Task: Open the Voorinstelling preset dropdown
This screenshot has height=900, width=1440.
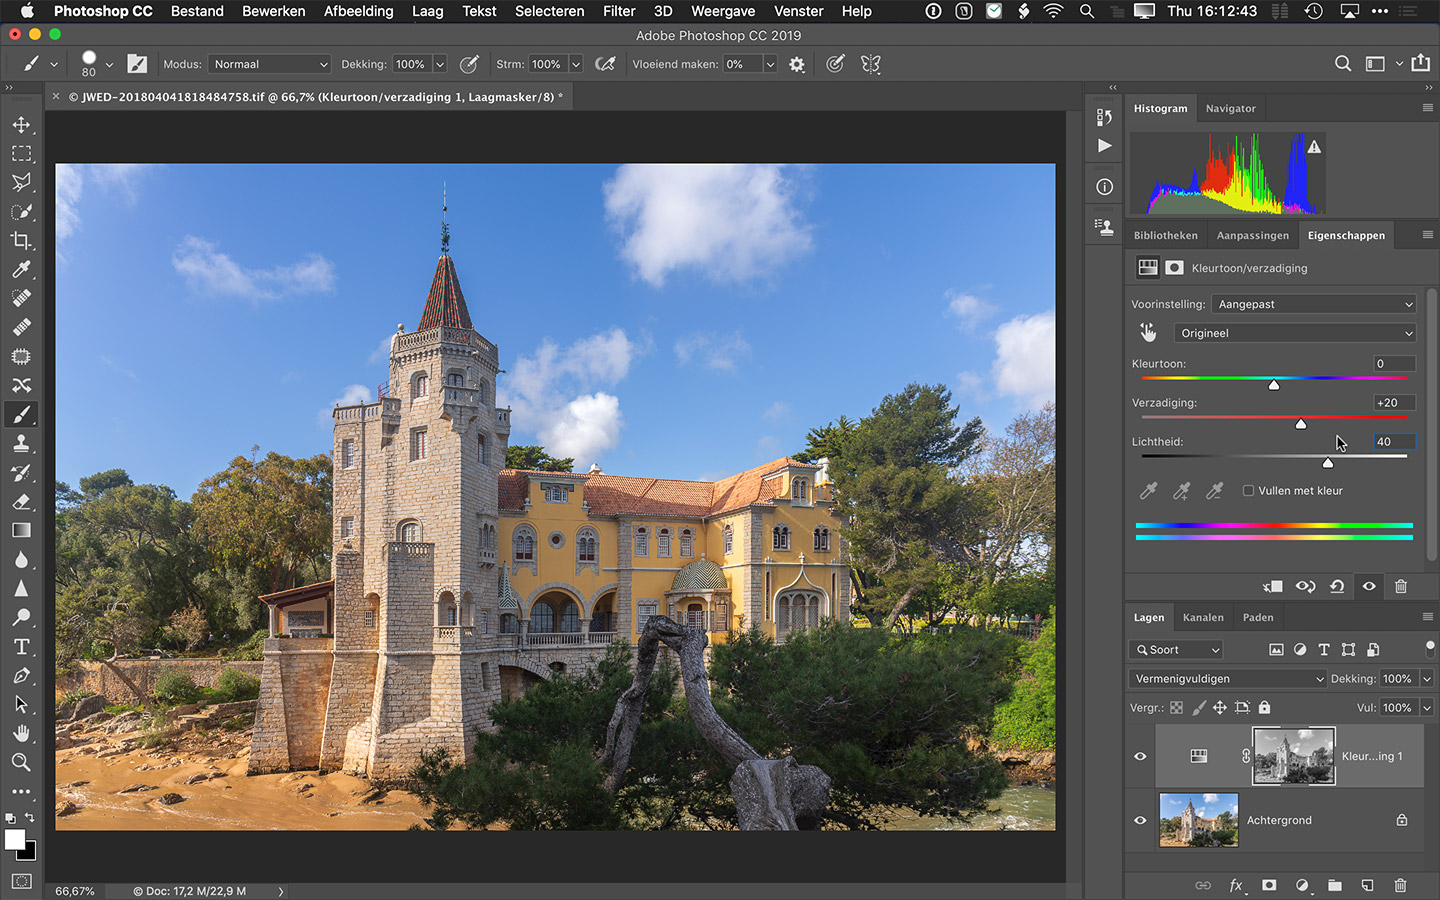Action: (1314, 304)
